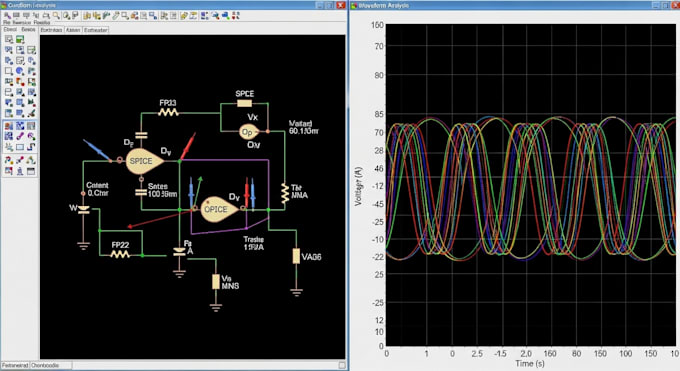Image resolution: width=680 pixels, height=371 pixels.
Task: Select the SPCE component at the schematic top
Action: [244, 103]
